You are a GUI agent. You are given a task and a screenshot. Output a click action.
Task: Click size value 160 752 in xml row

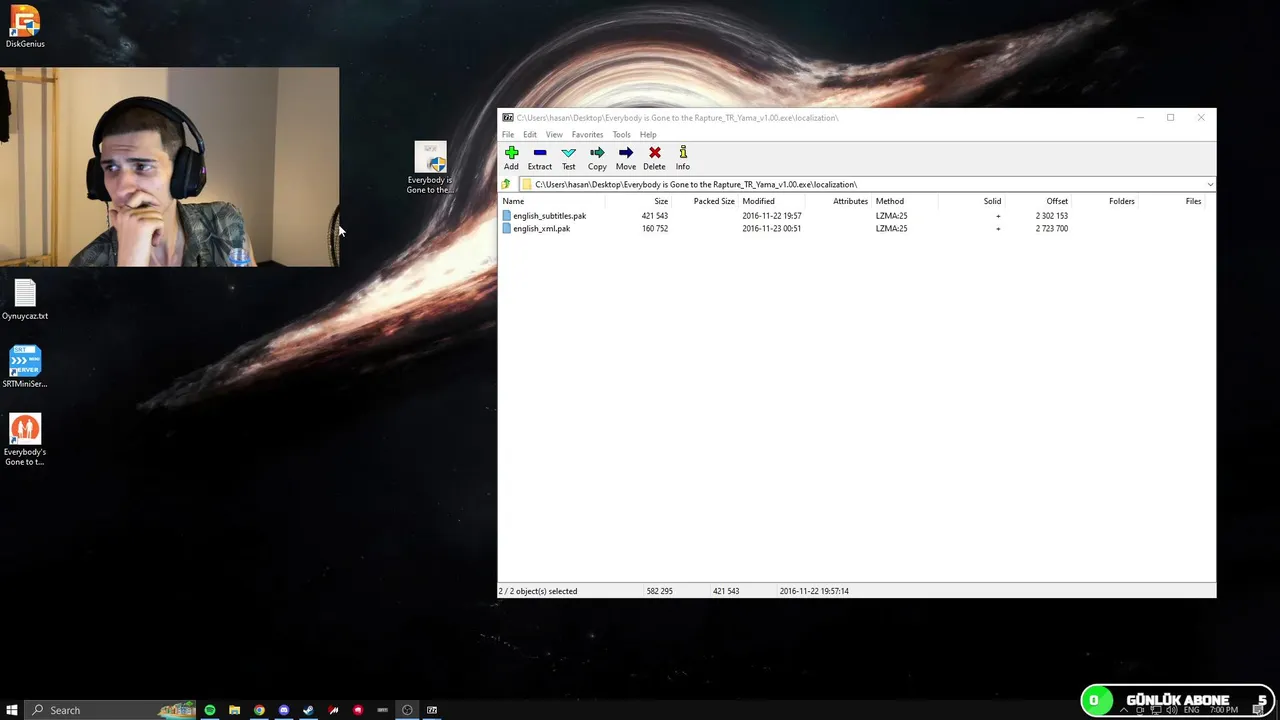654,229
